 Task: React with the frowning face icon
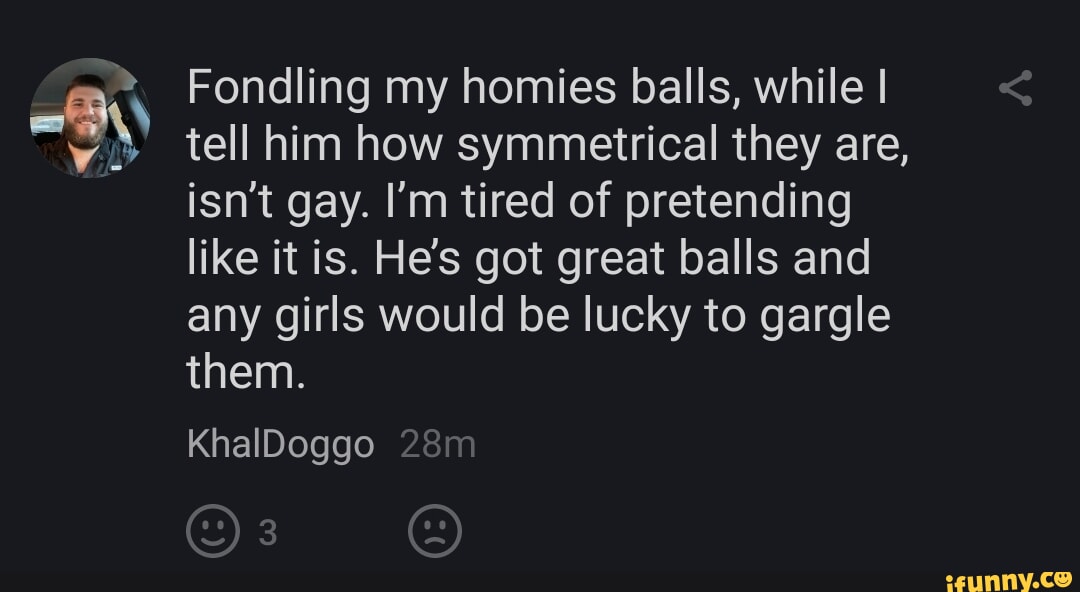[435, 532]
